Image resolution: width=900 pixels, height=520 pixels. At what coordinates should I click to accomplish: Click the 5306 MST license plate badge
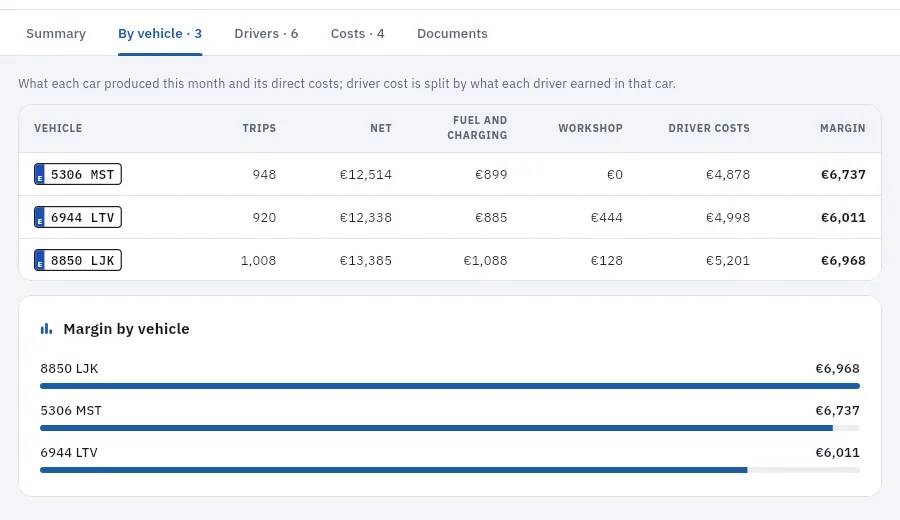(x=77, y=174)
